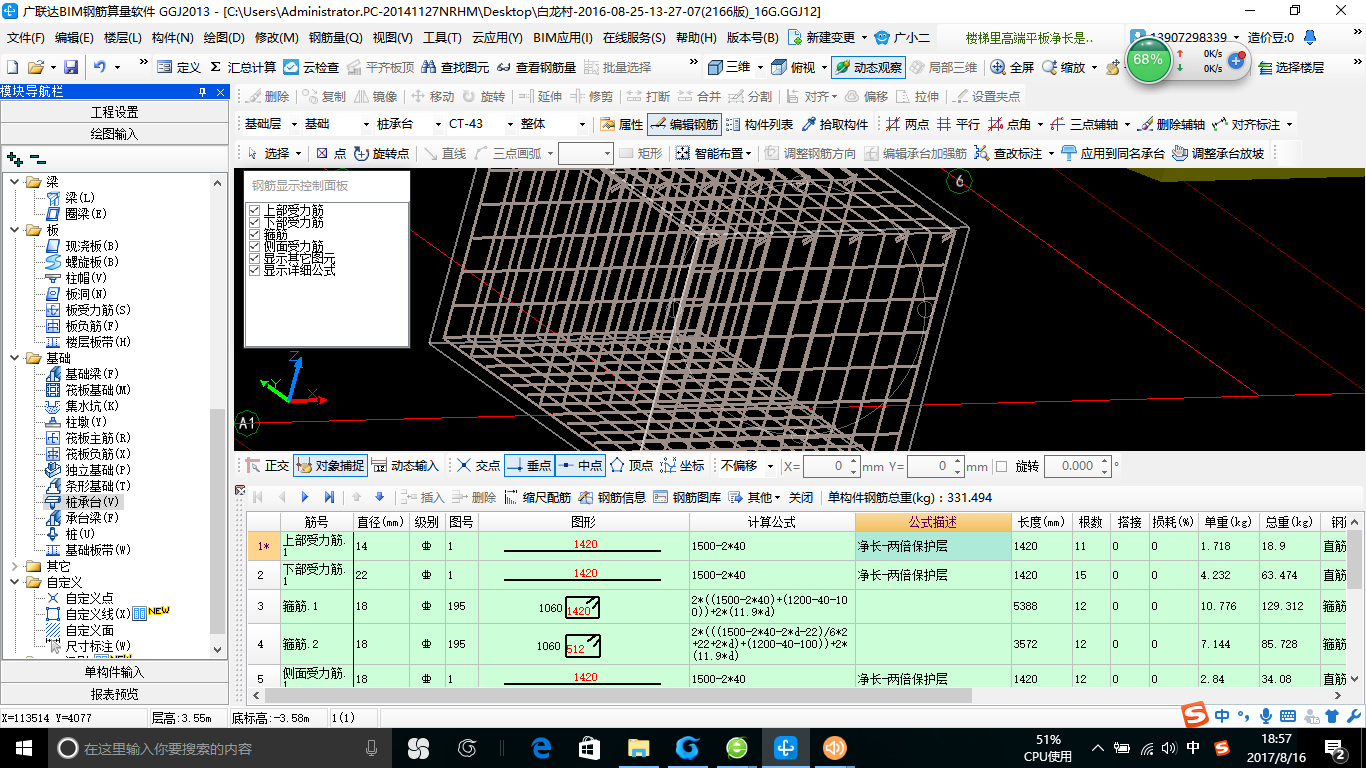Click 缩放 zoom tool
Viewport: 1366px width, 768px height.
[1064, 67]
